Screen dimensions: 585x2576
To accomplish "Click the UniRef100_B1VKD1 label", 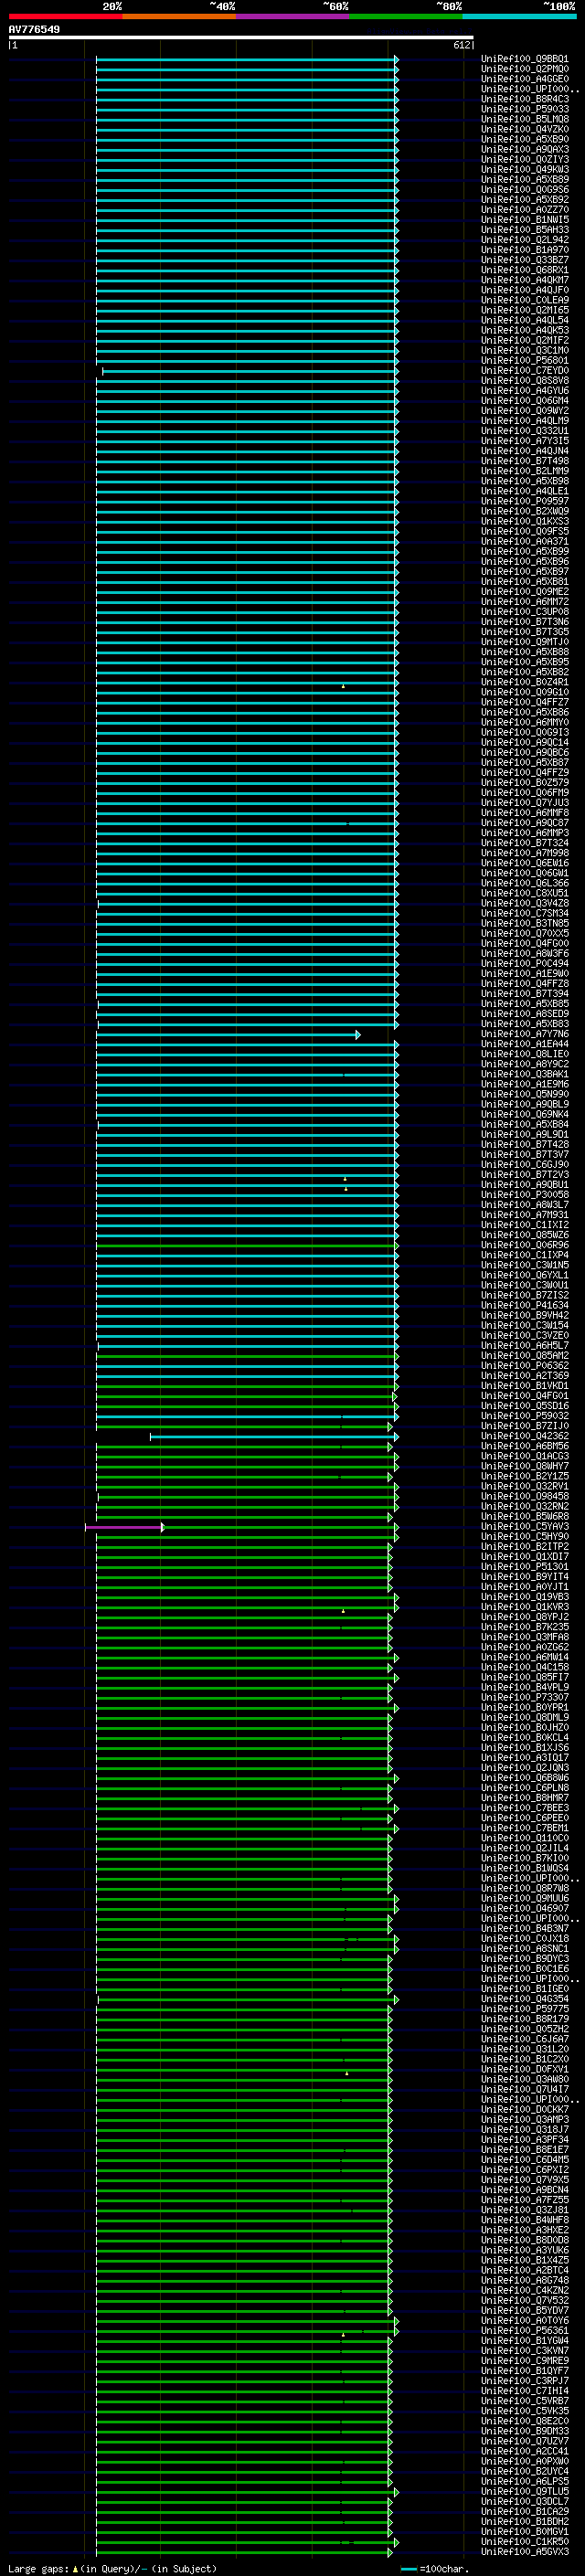I will 525,1386.
